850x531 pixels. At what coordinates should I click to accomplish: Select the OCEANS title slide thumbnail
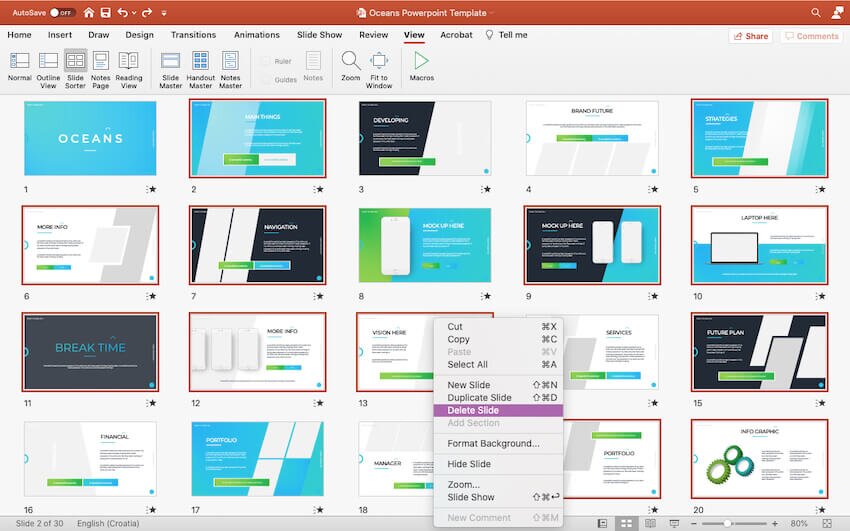(x=90, y=139)
